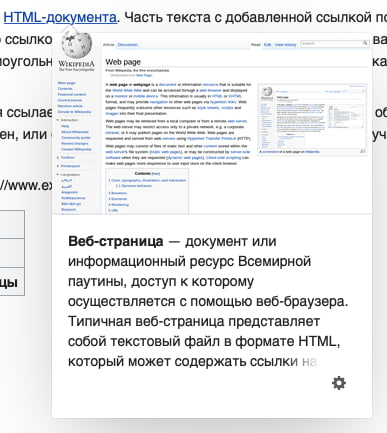387x433 pixels.
Task: Open the HTML-документа link
Action: [x=60, y=17]
